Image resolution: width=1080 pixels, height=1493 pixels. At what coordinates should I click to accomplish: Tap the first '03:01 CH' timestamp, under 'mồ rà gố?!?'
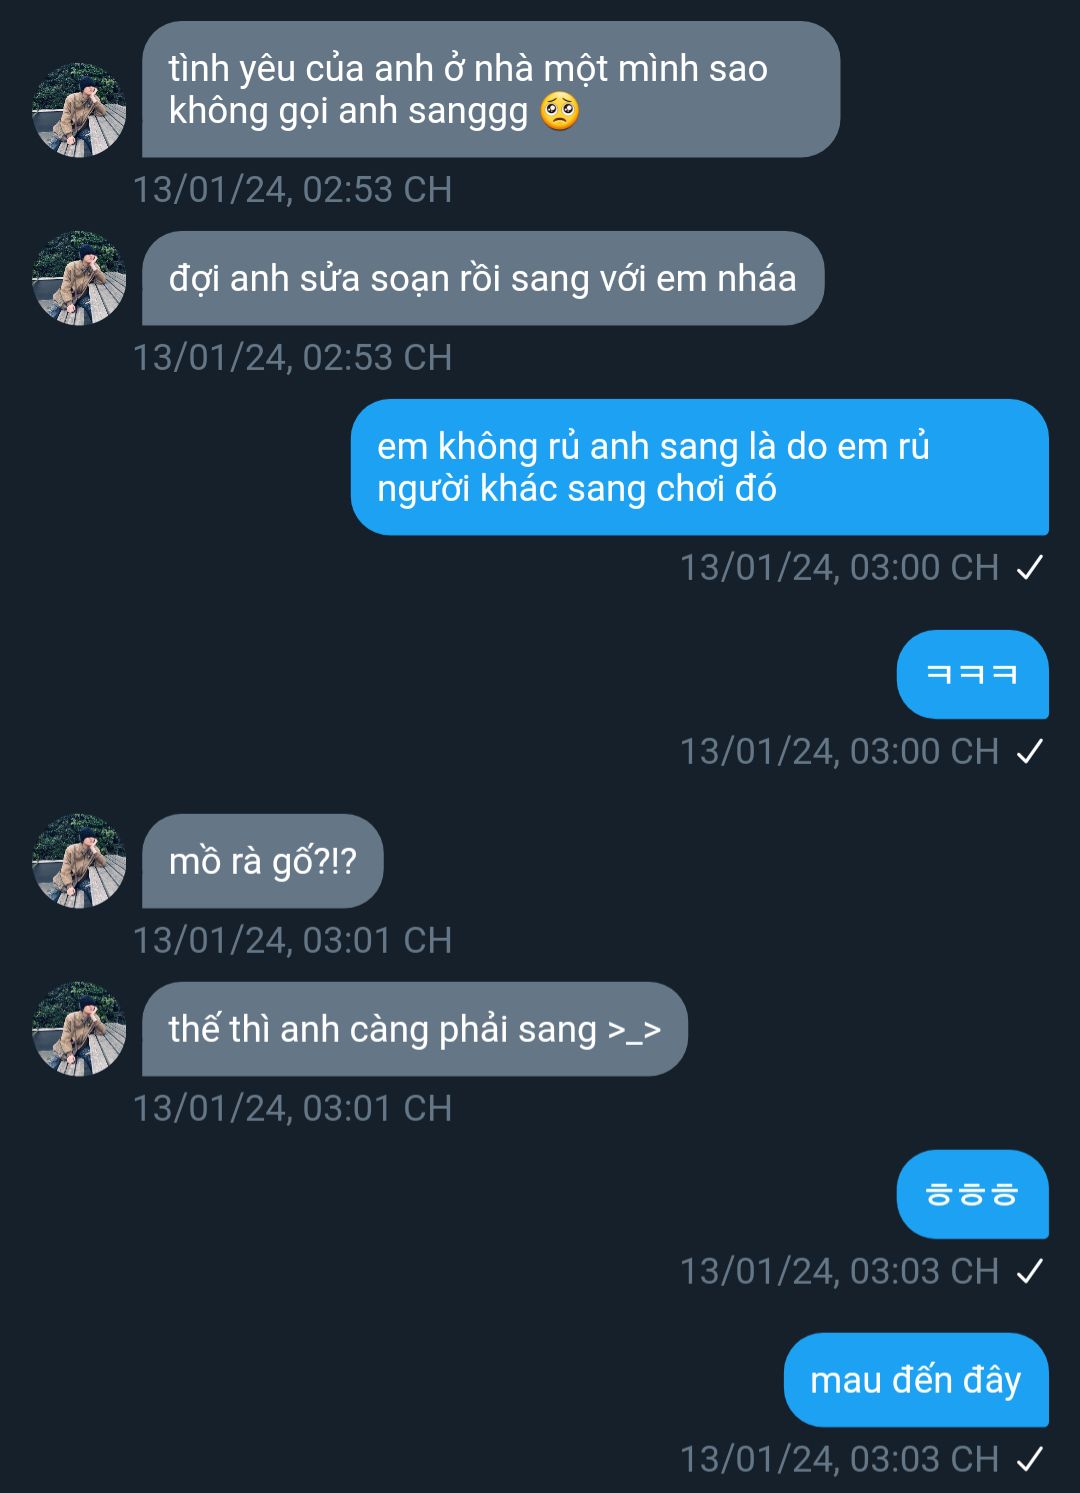[x=292, y=940]
